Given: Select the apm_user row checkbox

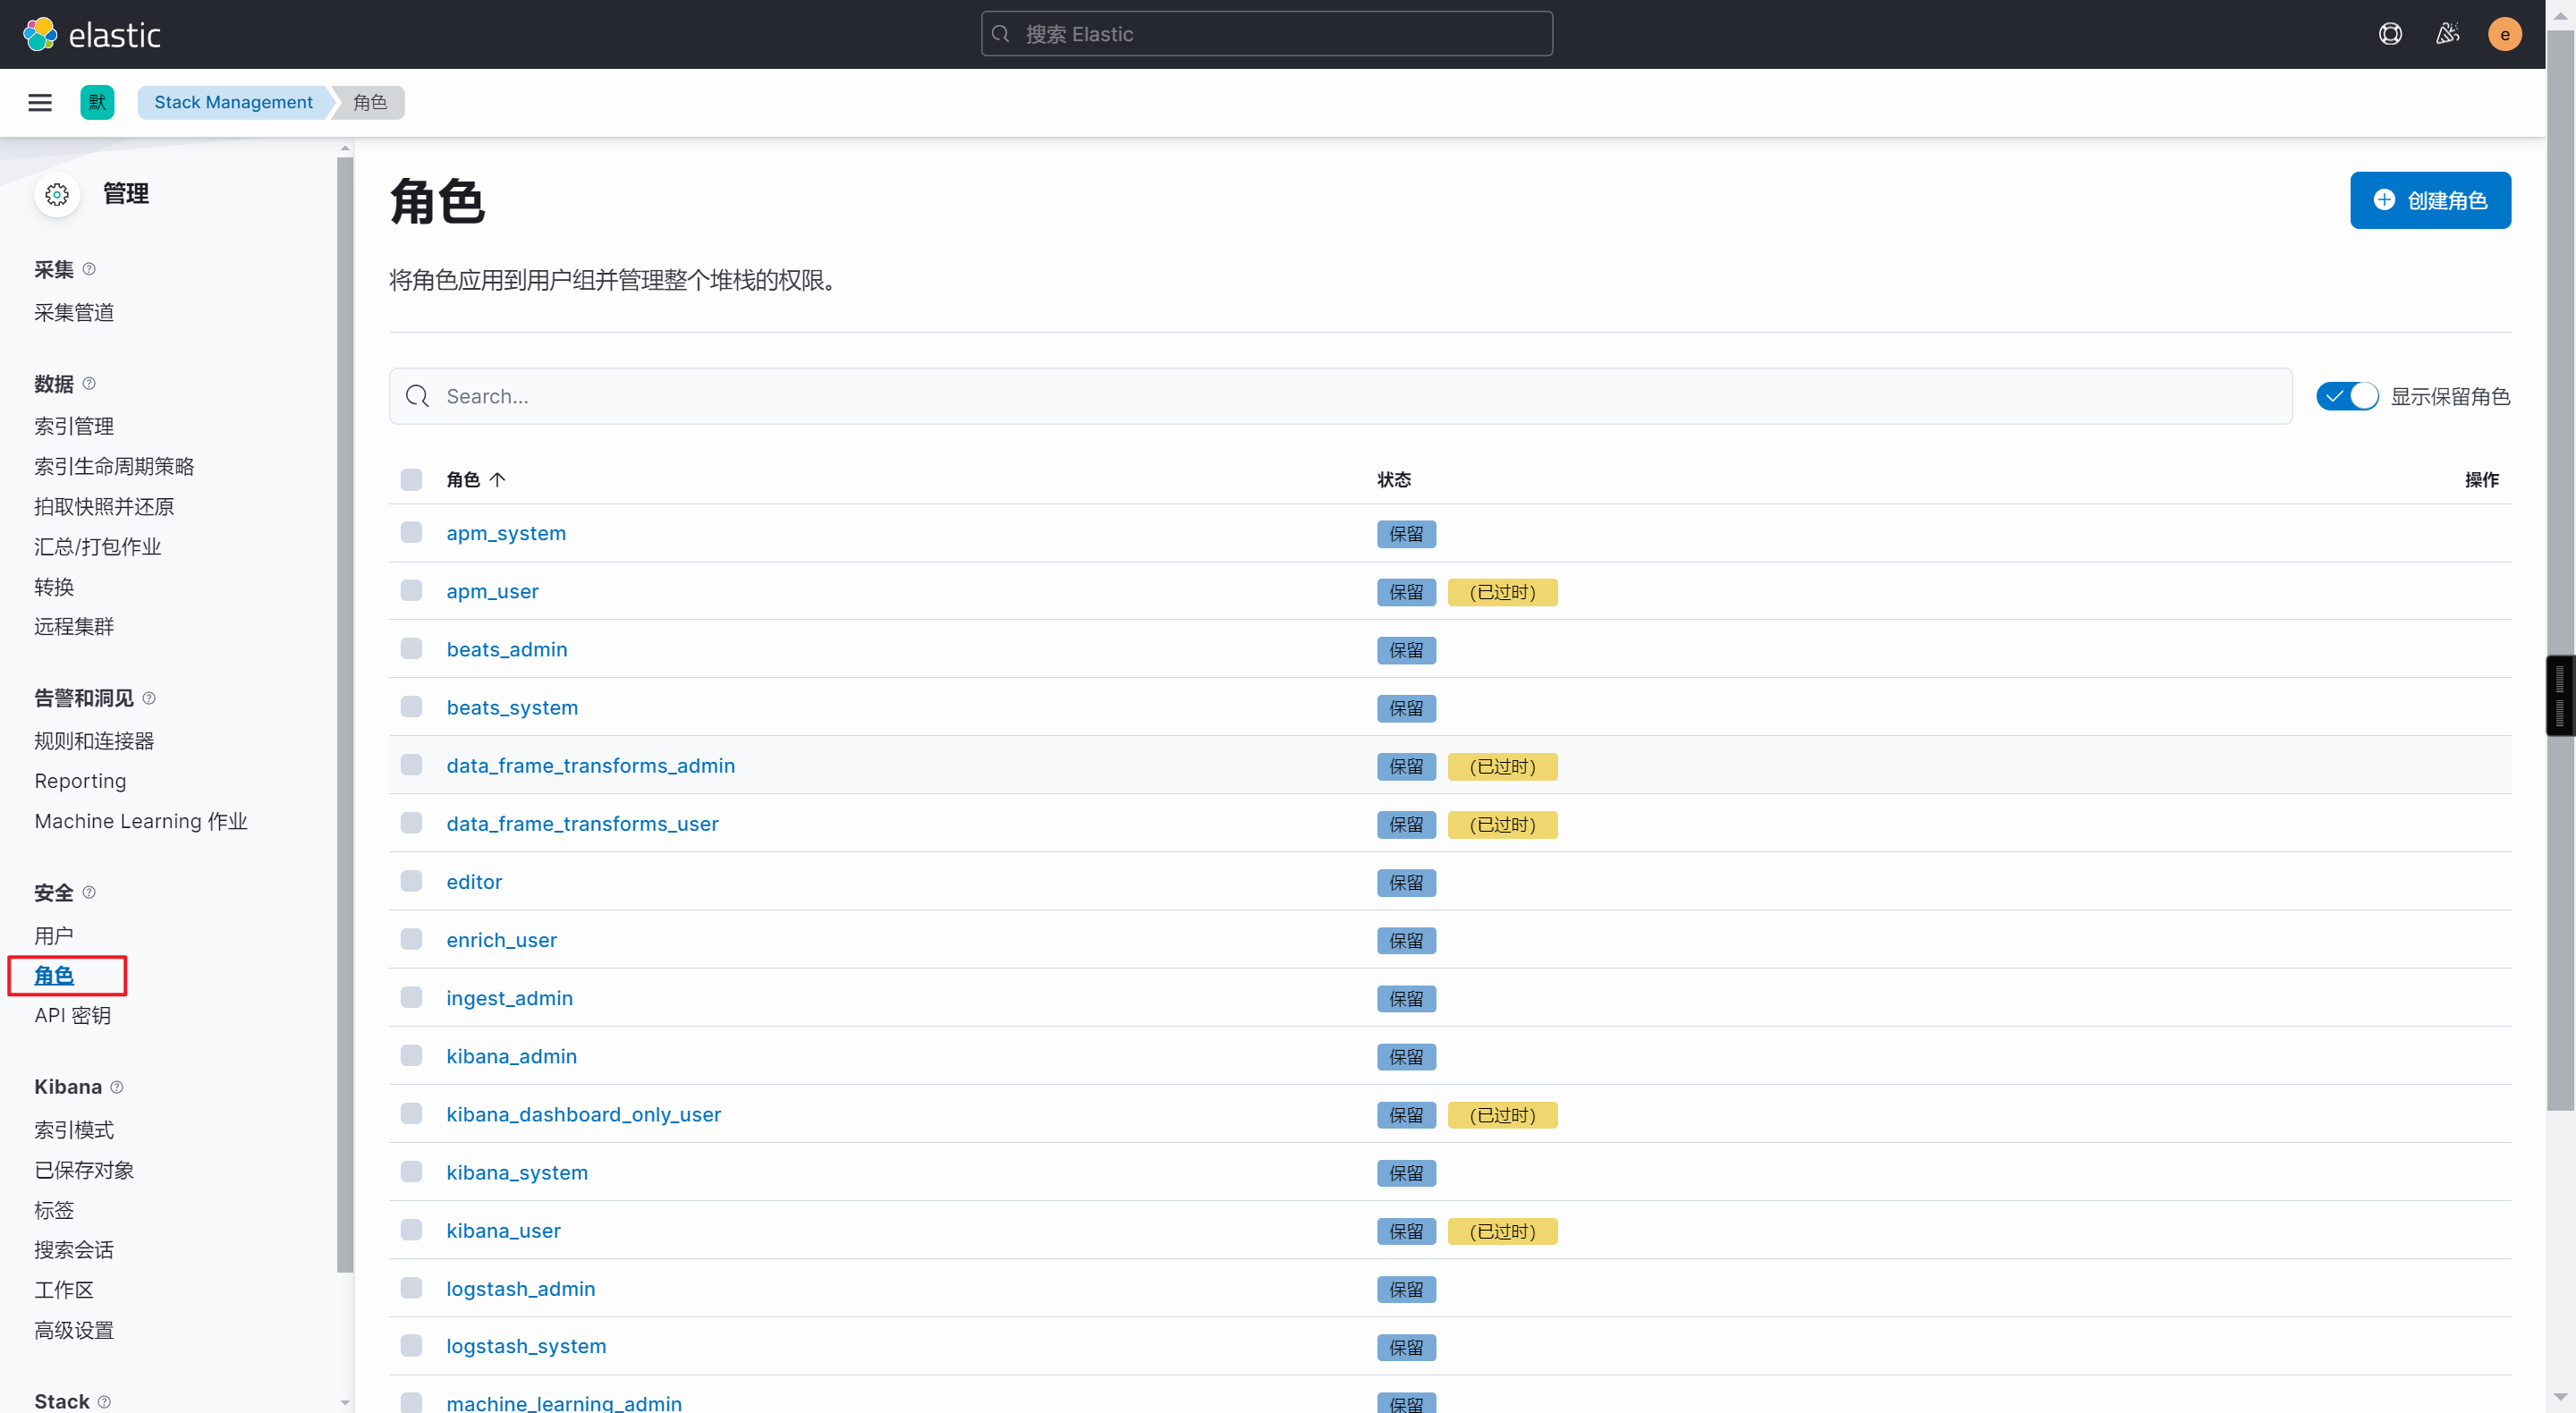Looking at the screenshot, I should [x=411, y=590].
